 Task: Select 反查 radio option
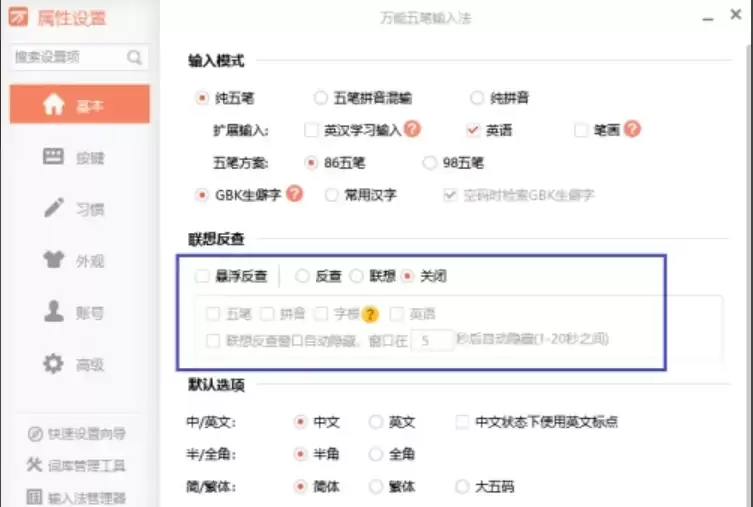[302, 276]
